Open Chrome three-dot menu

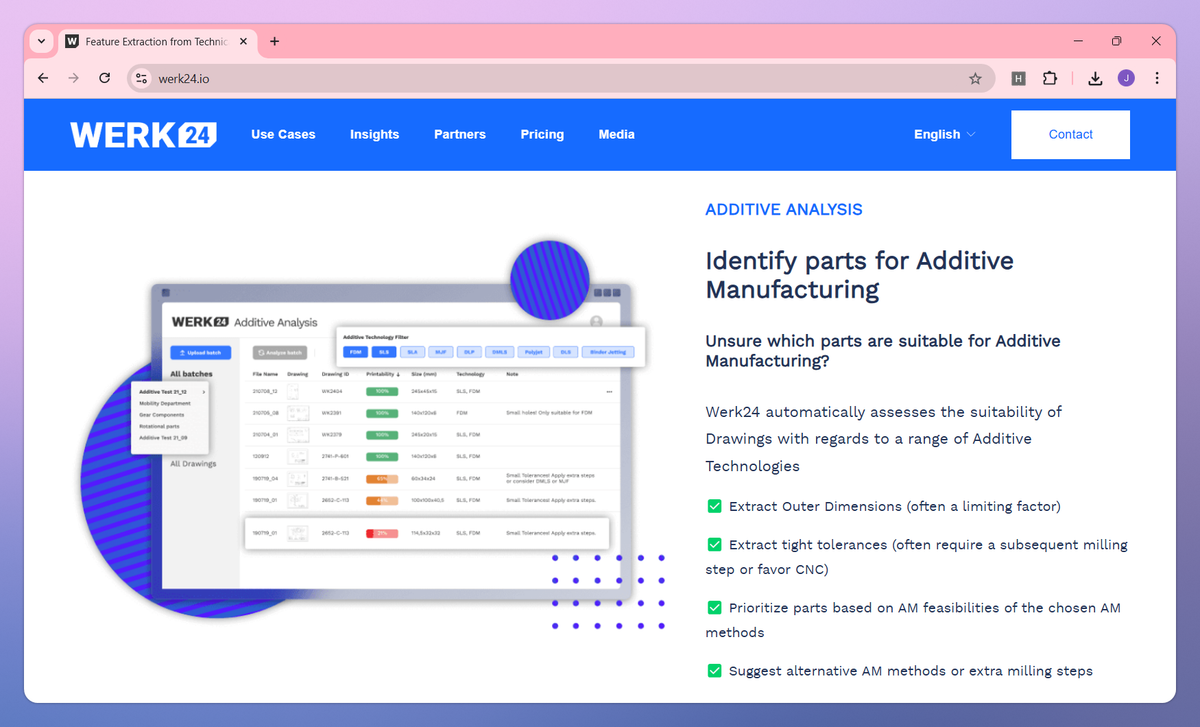1157,78
